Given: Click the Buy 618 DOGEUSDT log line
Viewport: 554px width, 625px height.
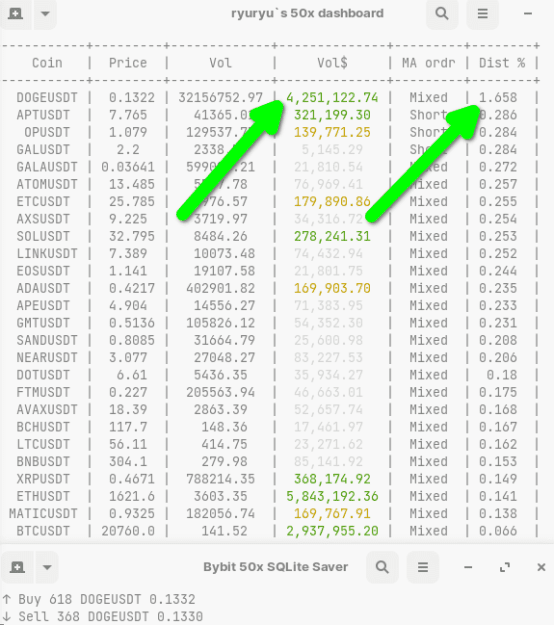Looking at the screenshot, I should click(99, 599).
